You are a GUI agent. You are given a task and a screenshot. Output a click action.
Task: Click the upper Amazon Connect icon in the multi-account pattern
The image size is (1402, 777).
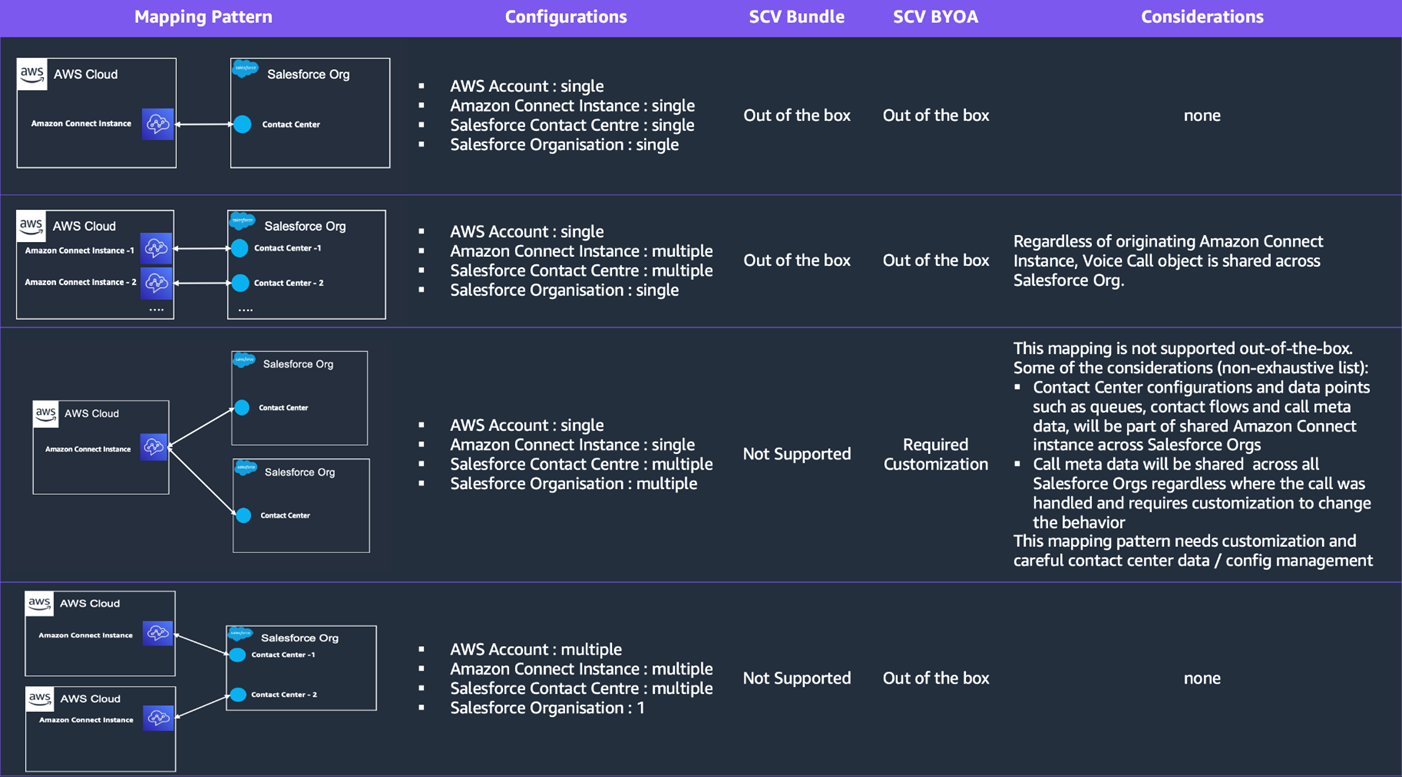point(157,633)
